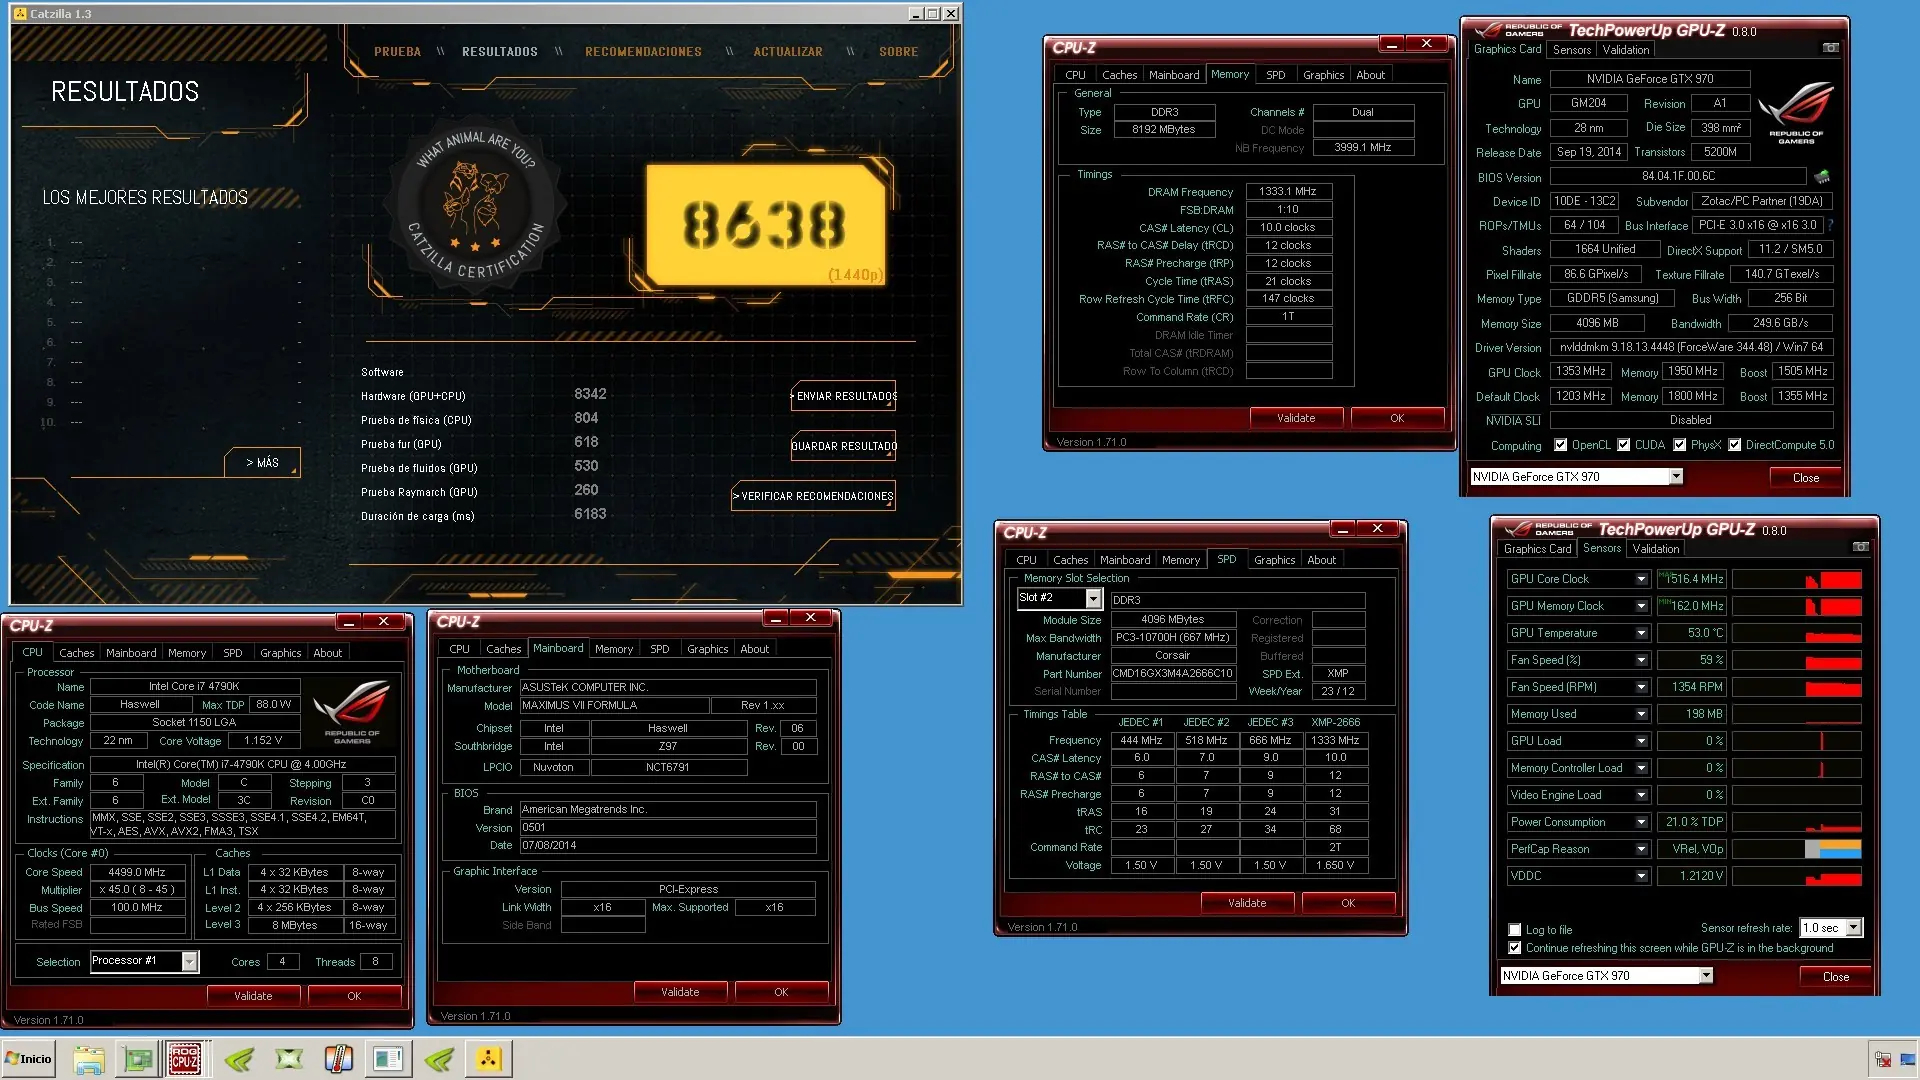Click the Part Number field CMD16GX3M4A2666C10
The height and width of the screenshot is (1080, 1920).
[1172, 673]
